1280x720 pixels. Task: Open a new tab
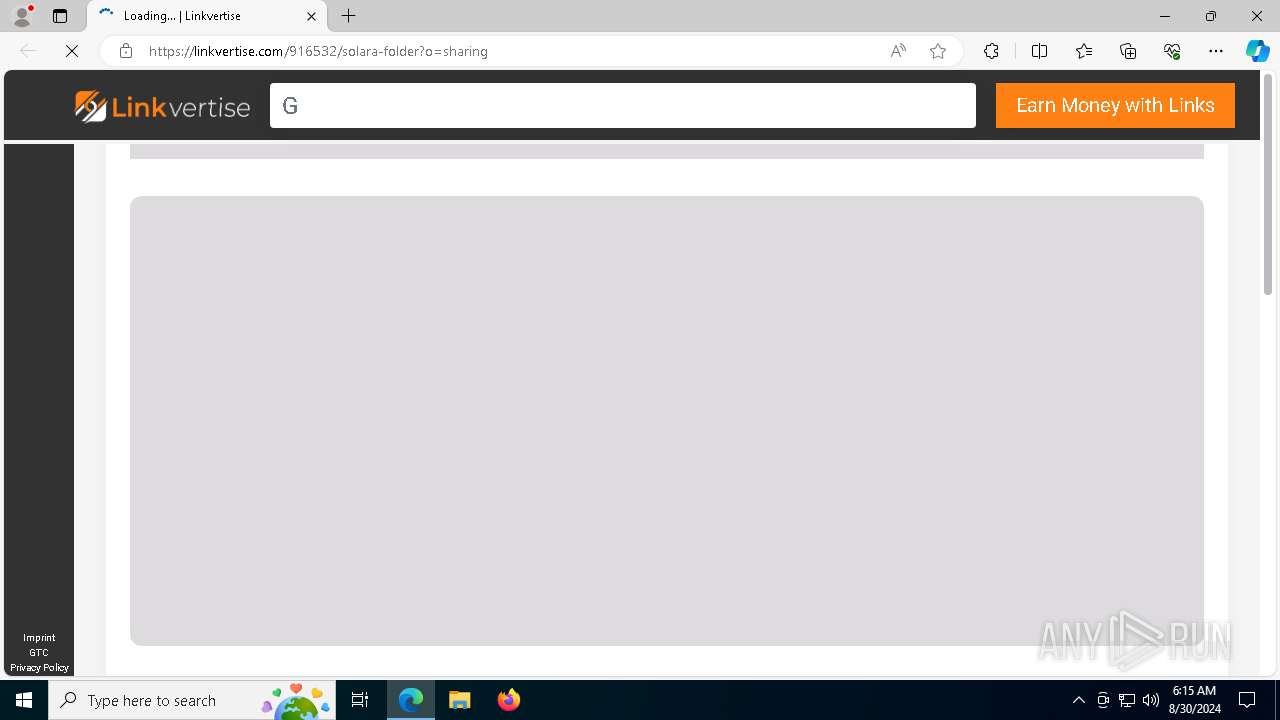348,16
